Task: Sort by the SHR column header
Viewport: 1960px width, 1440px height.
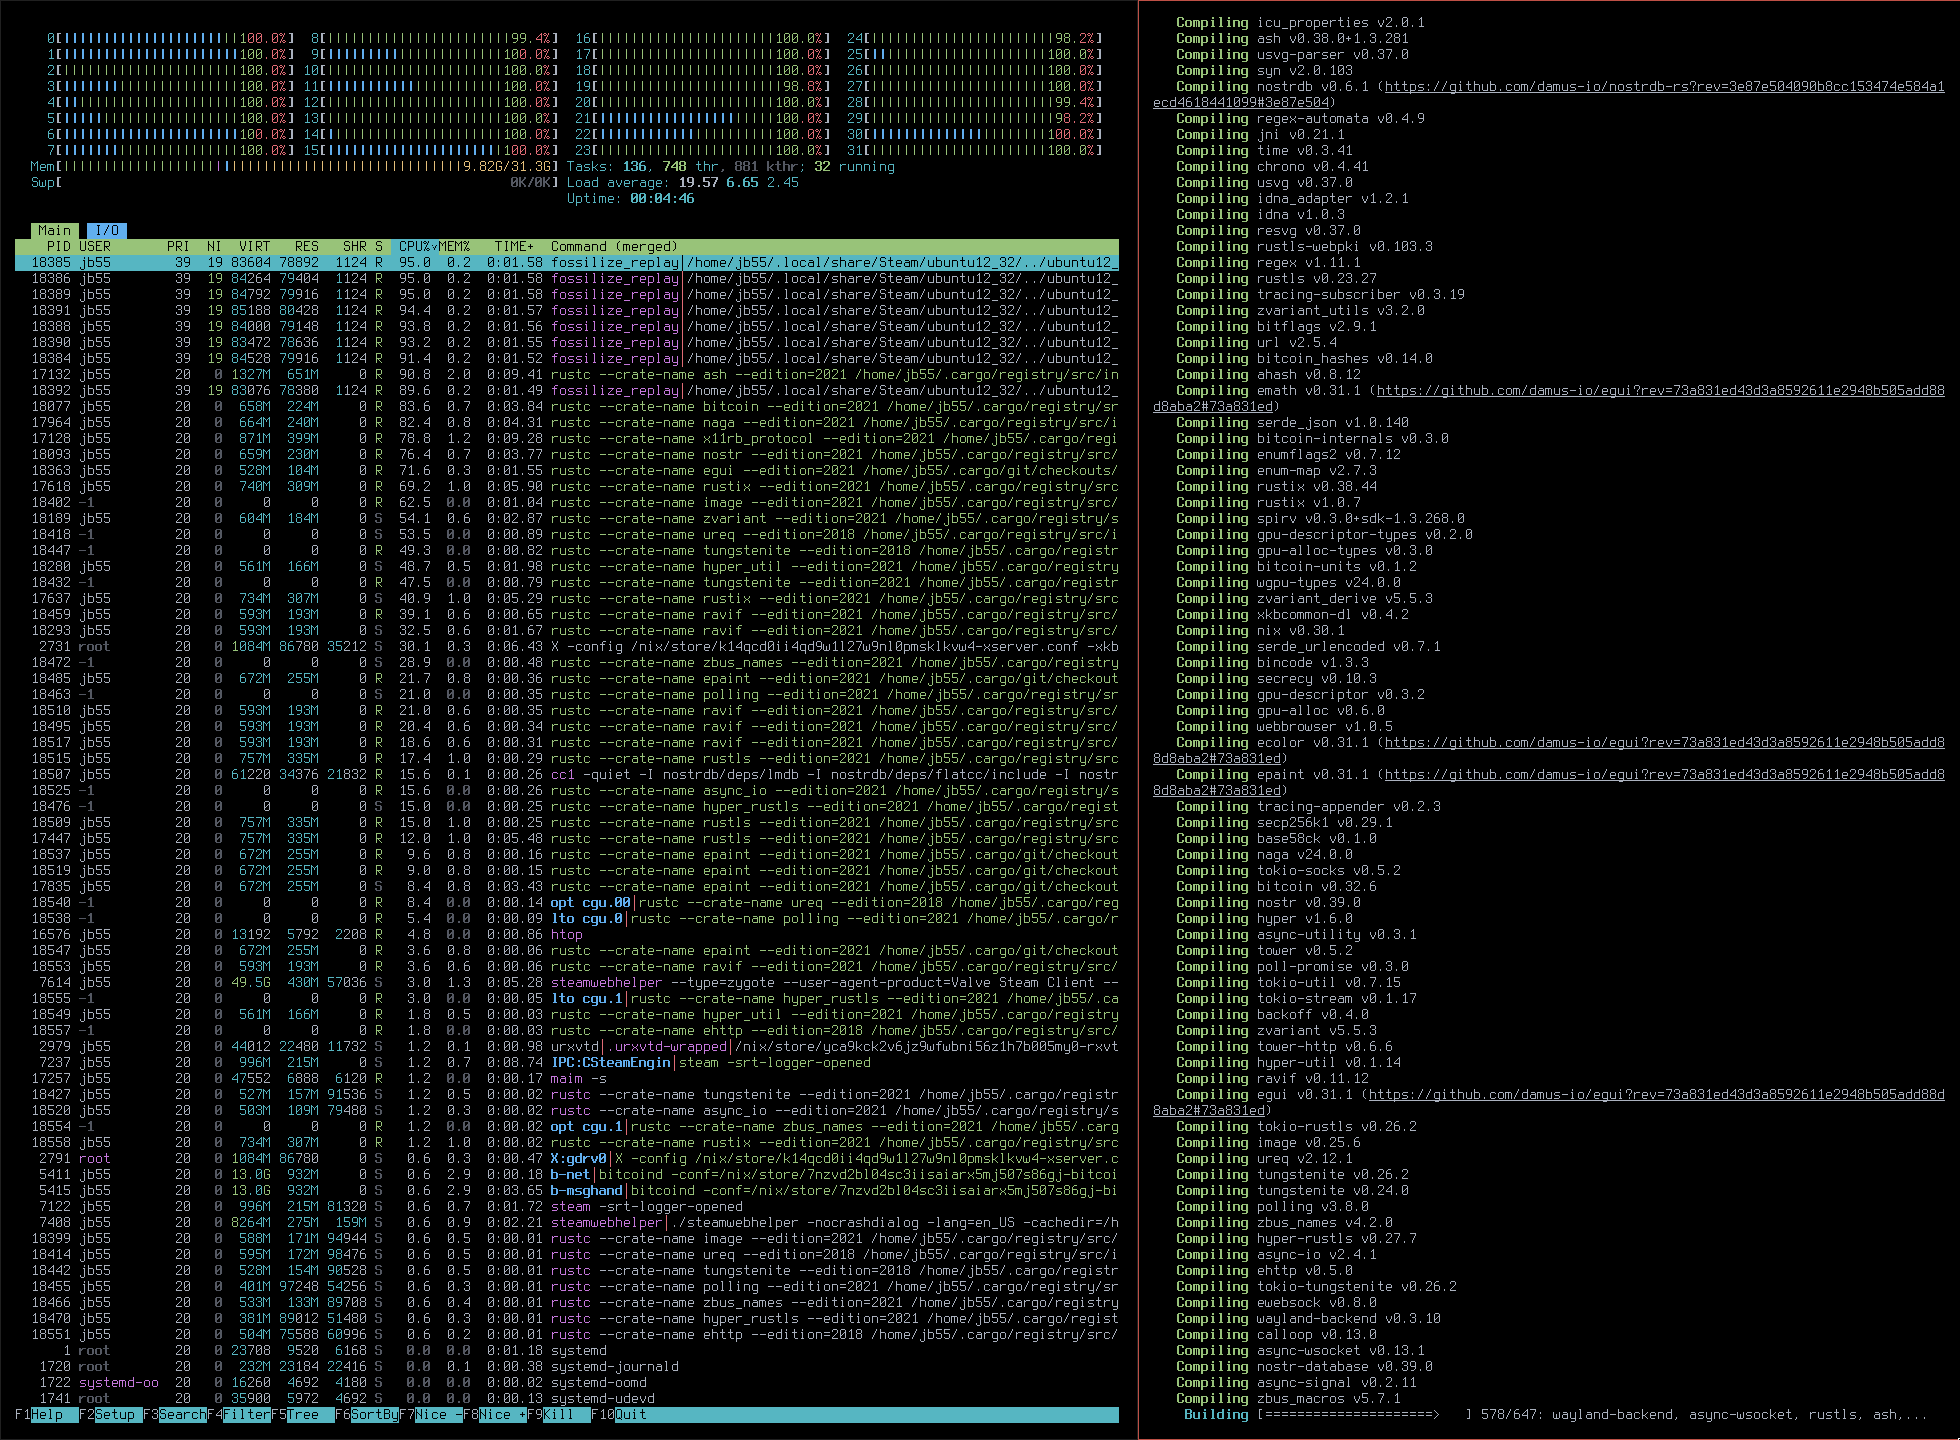Action: 354,246
